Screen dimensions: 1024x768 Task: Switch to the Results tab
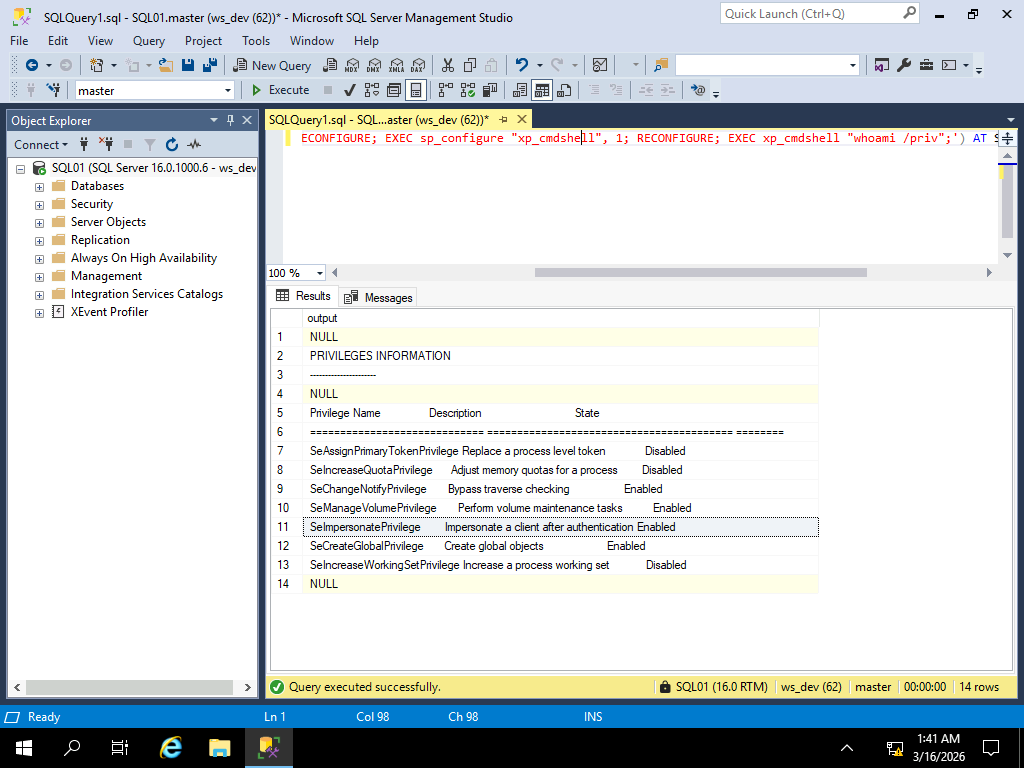[304, 296]
